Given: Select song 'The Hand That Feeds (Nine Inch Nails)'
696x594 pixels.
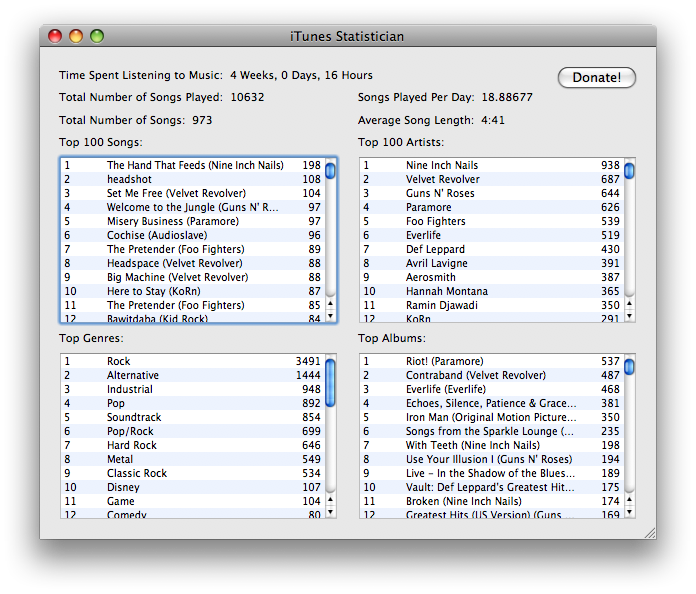Looking at the screenshot, I should coord(193,165).
